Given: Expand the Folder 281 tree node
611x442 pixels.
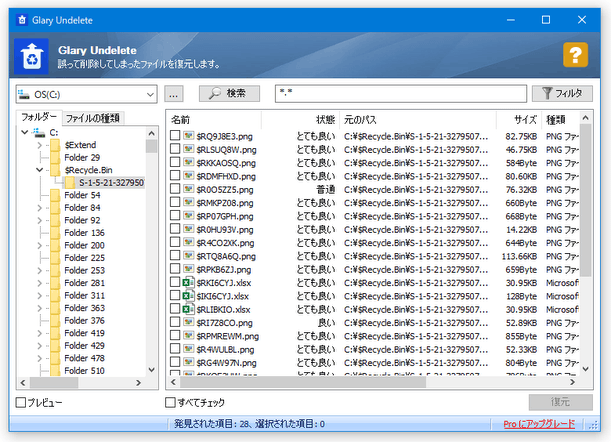Looking at the screenshot, I should (x=39, y=283).
